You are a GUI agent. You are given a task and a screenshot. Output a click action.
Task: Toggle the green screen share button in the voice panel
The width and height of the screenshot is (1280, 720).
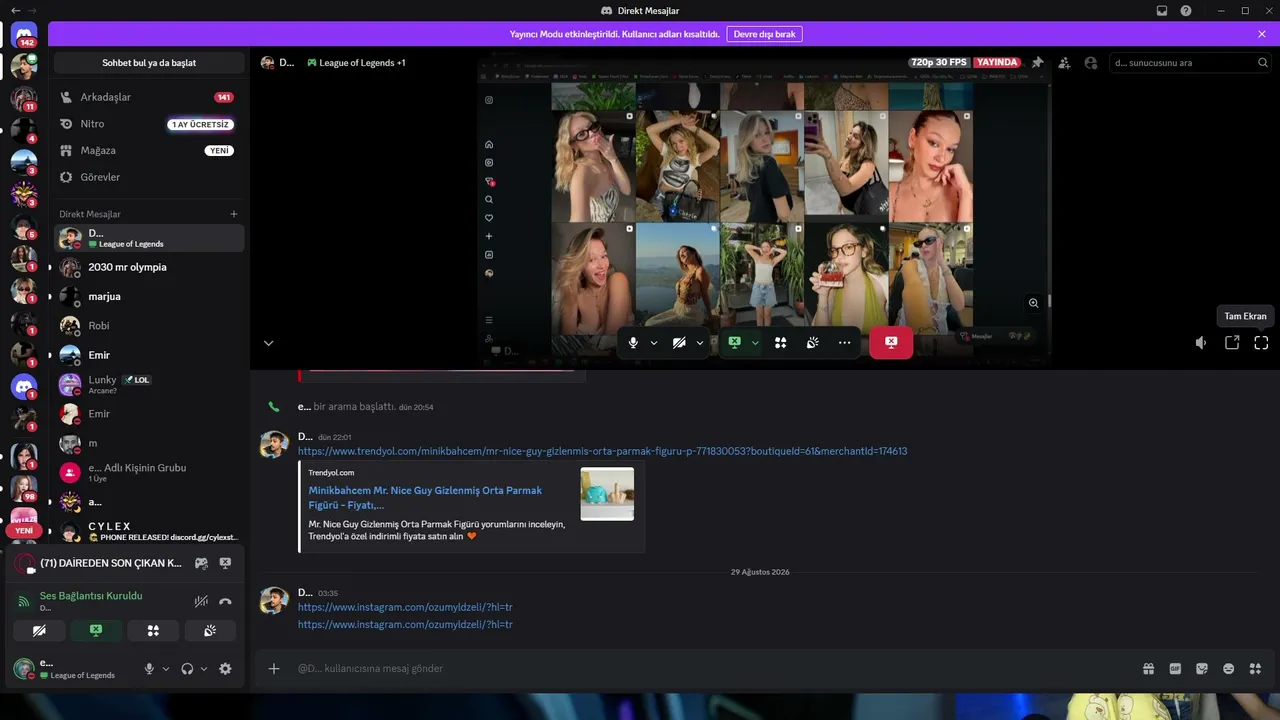pos(96,631)
